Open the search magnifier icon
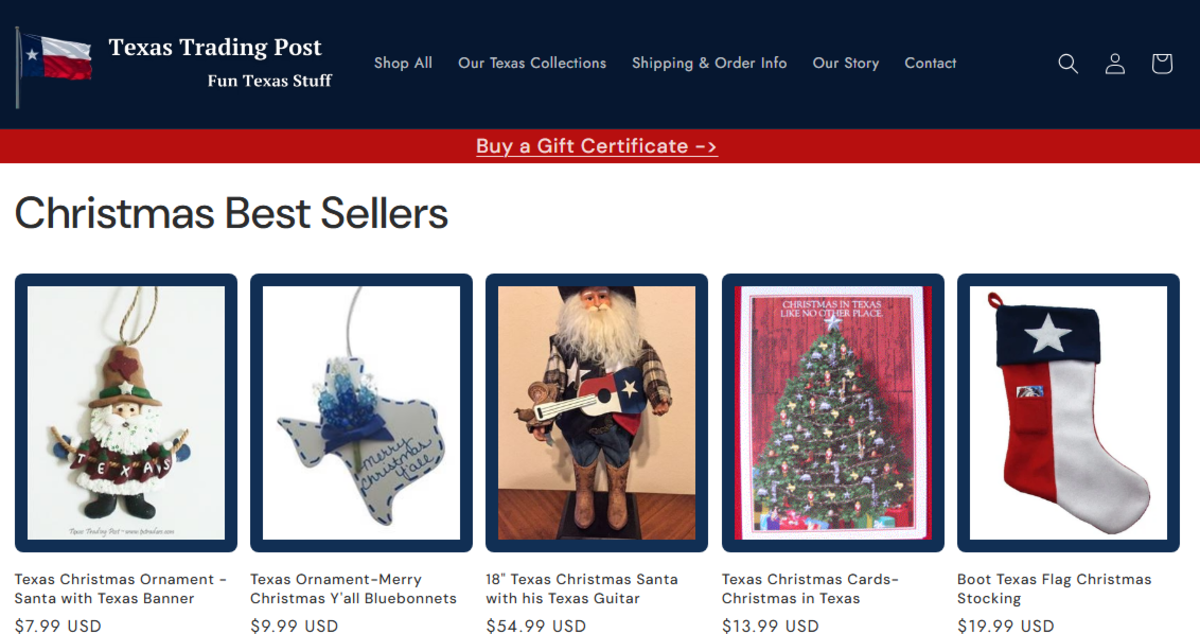 1068,64
